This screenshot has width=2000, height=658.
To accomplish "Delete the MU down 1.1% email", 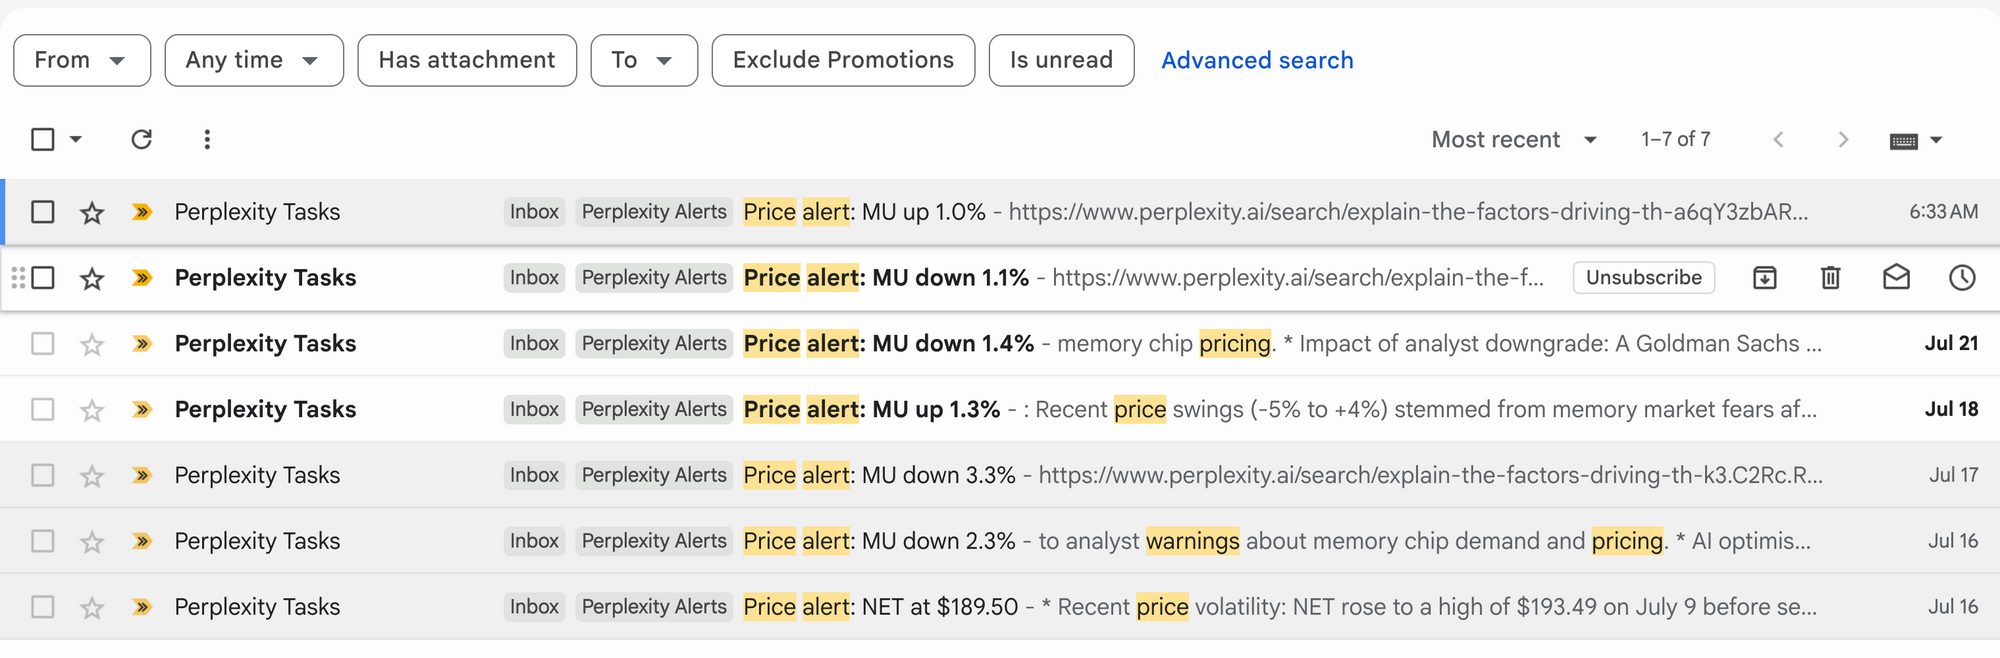I will pyautogui.click(x=1830, y=277).
